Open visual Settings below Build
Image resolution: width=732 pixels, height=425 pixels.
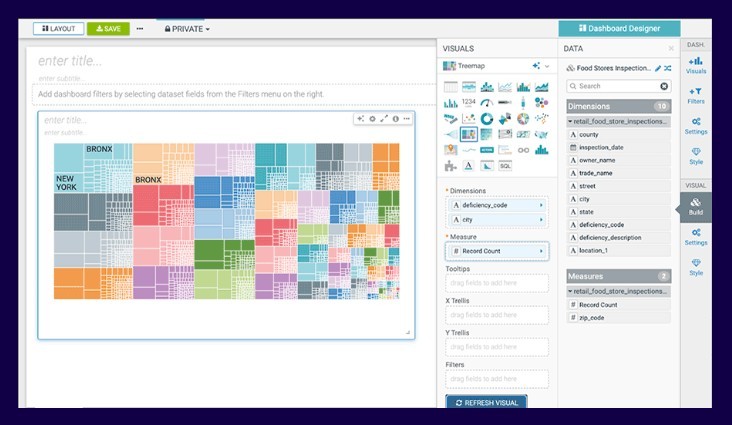(x=696, y=237)
